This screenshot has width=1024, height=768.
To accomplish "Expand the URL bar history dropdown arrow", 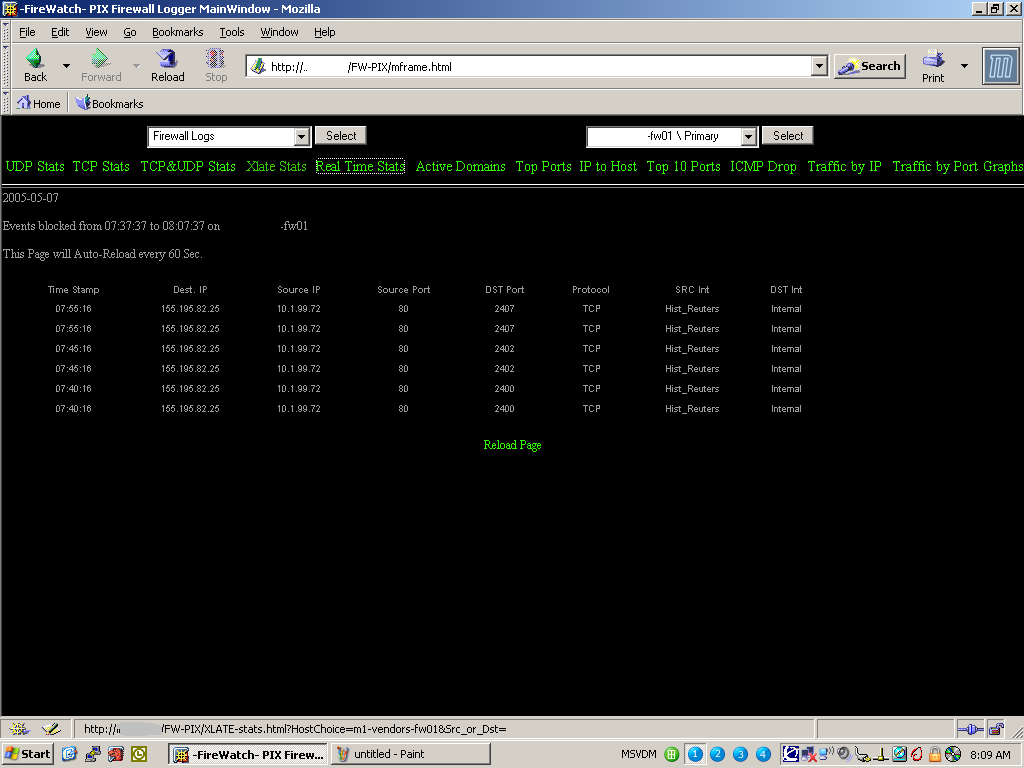I will coord(820,67).
